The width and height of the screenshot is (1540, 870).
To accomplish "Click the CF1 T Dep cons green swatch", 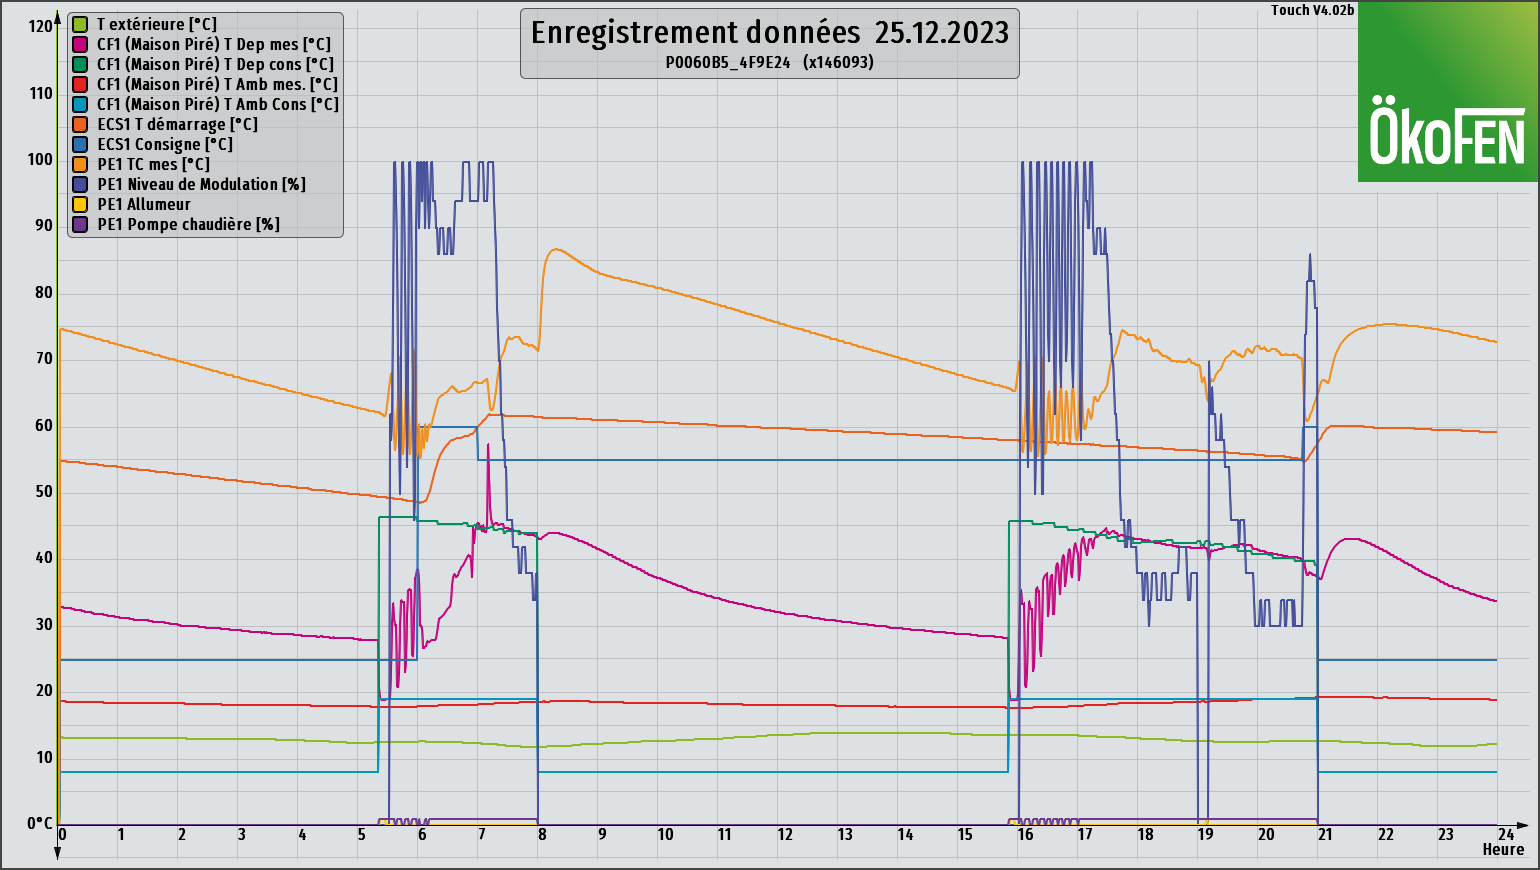I will tap(80, 64).
